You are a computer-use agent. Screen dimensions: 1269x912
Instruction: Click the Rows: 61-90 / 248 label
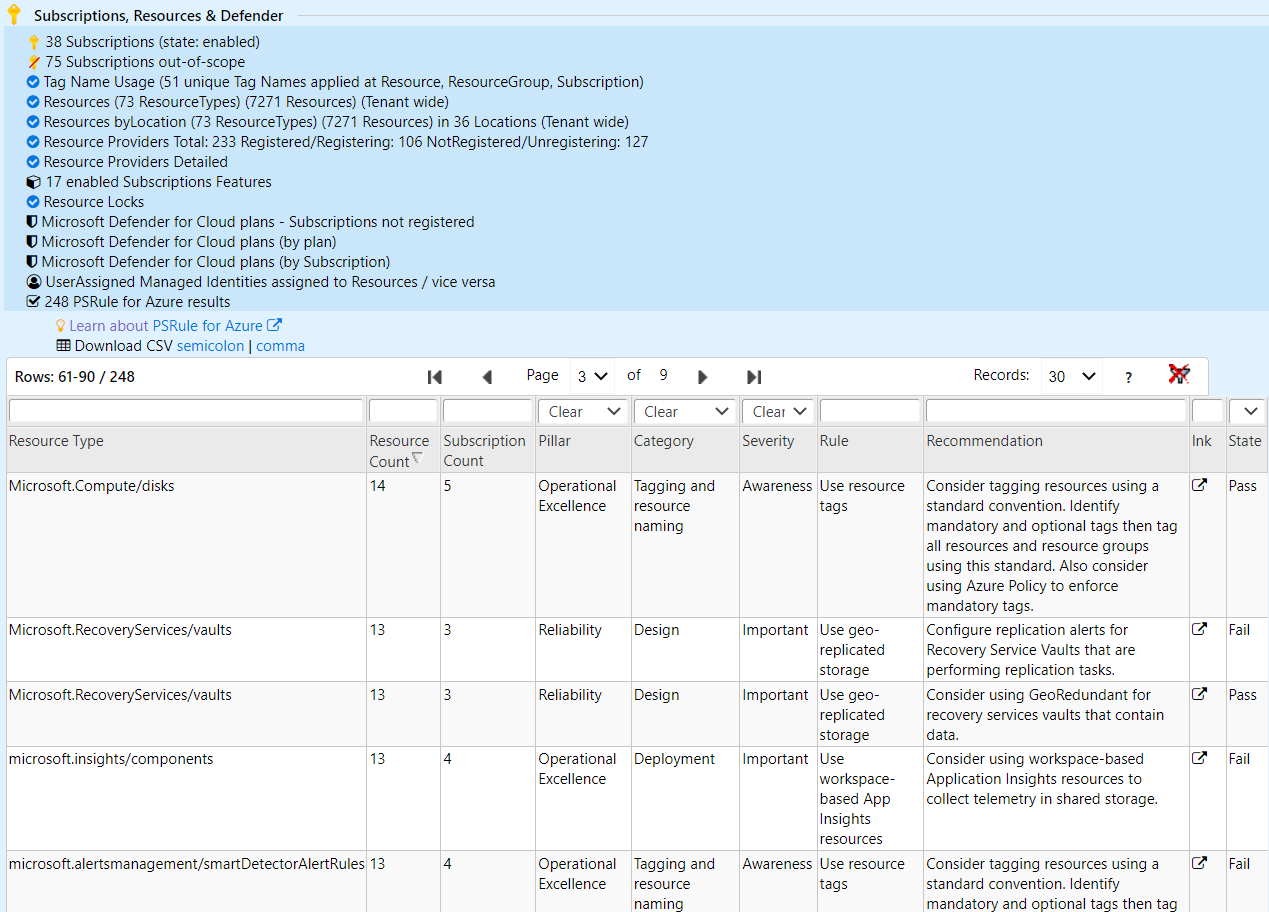tap(75, 377)
